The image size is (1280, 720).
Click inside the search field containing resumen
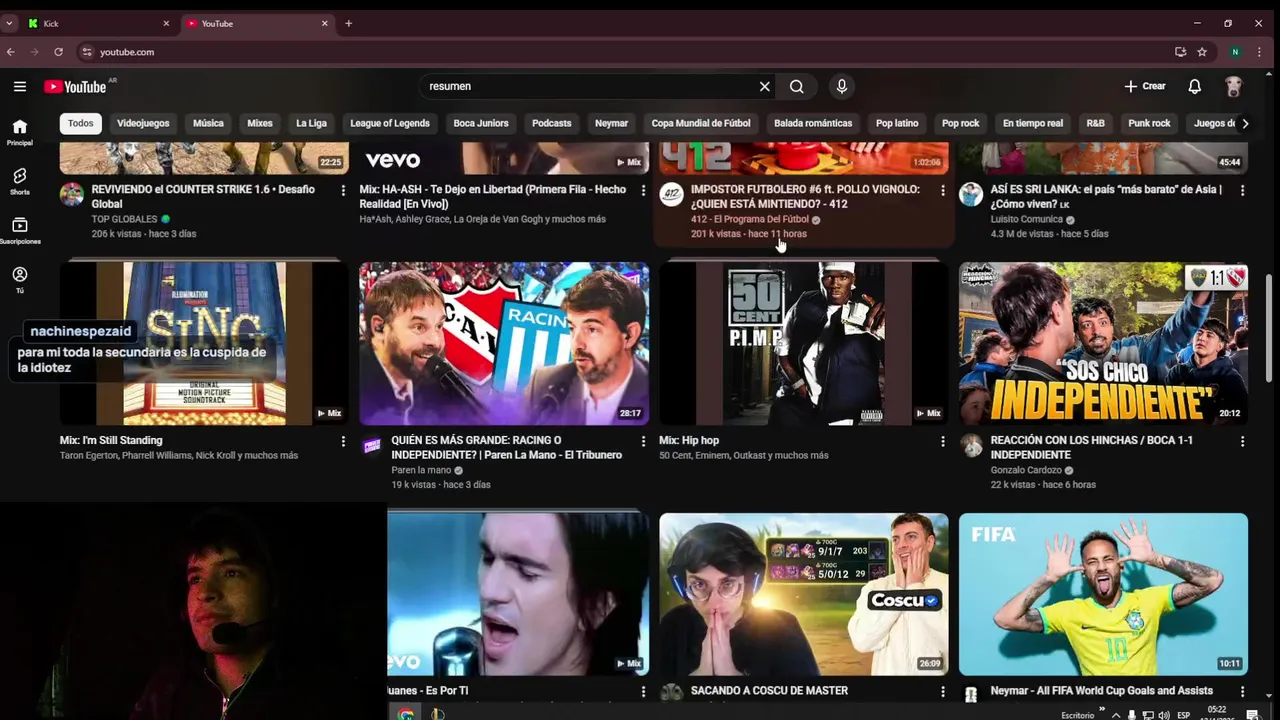tap(590, 86)
